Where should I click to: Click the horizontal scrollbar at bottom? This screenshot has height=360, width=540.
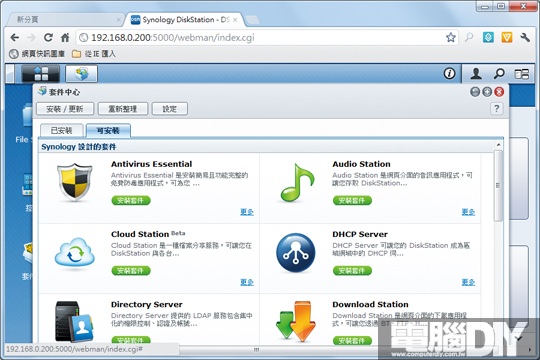(x=256, y=350)
